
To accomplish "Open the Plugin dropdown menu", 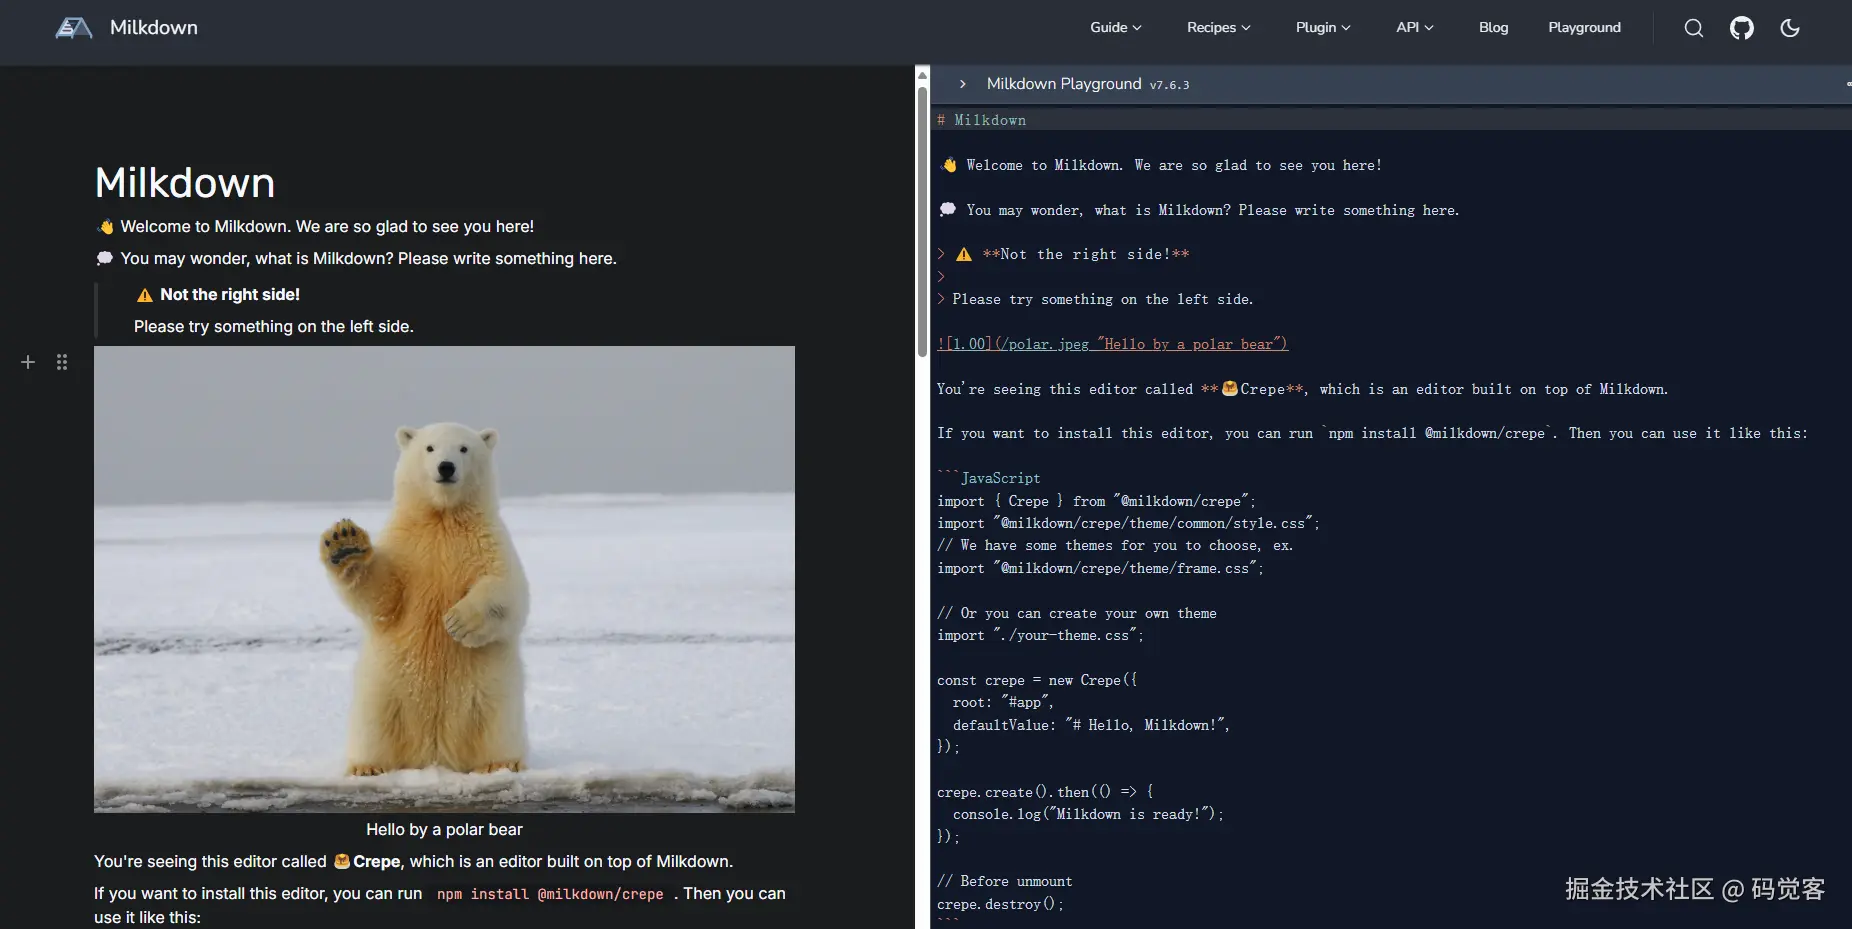I will click(x=1323, y=27).
